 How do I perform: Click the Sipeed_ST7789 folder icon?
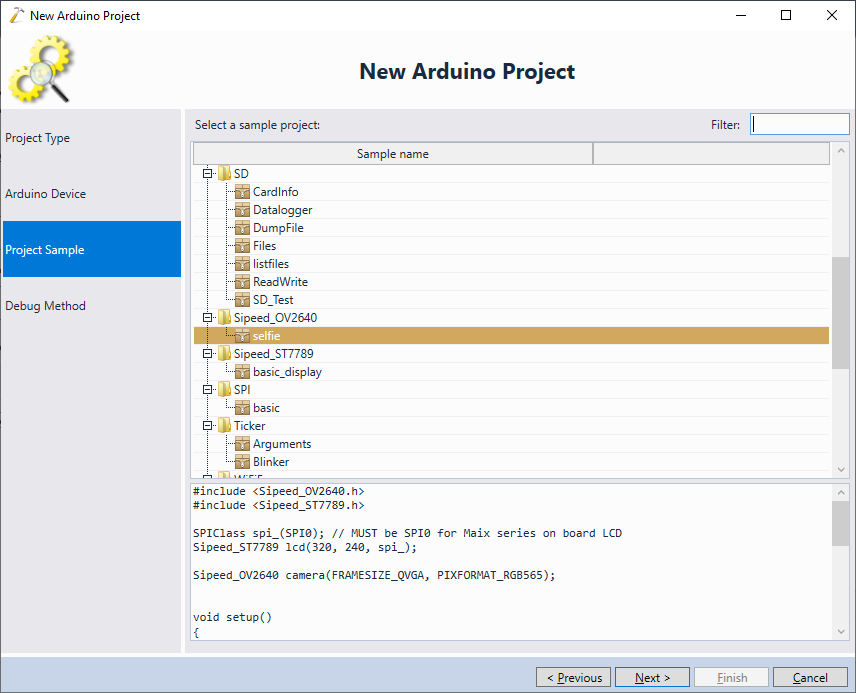(x=224, y=354)
